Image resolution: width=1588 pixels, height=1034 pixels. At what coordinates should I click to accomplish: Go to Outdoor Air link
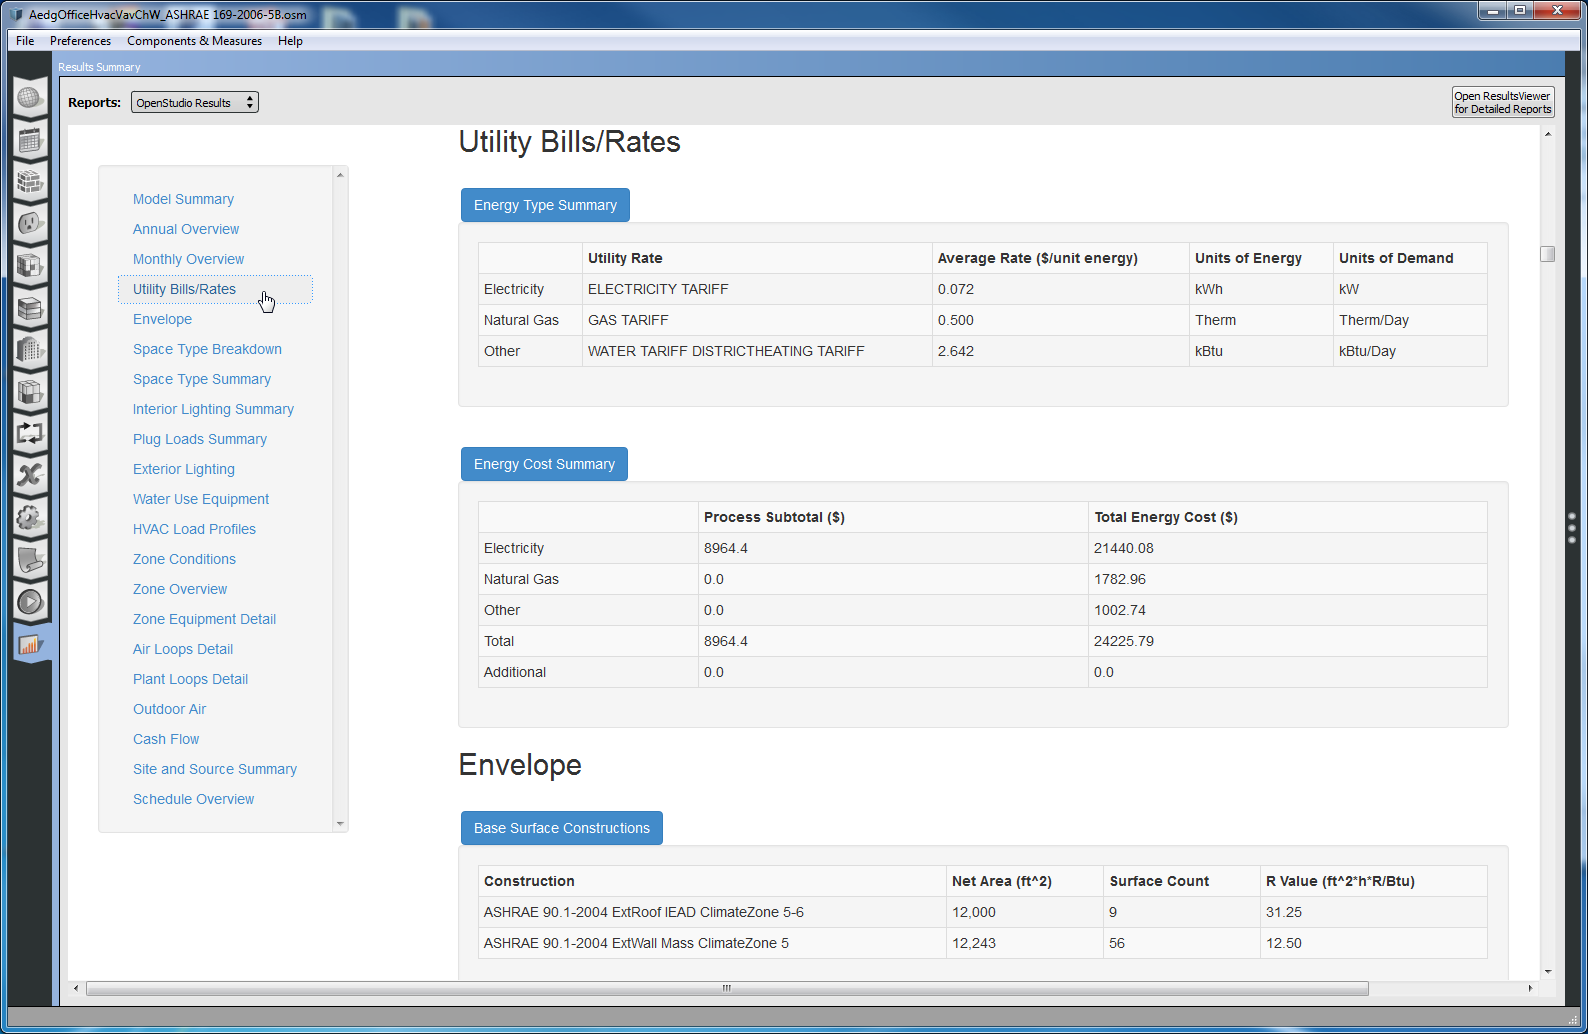click(169, 709)
